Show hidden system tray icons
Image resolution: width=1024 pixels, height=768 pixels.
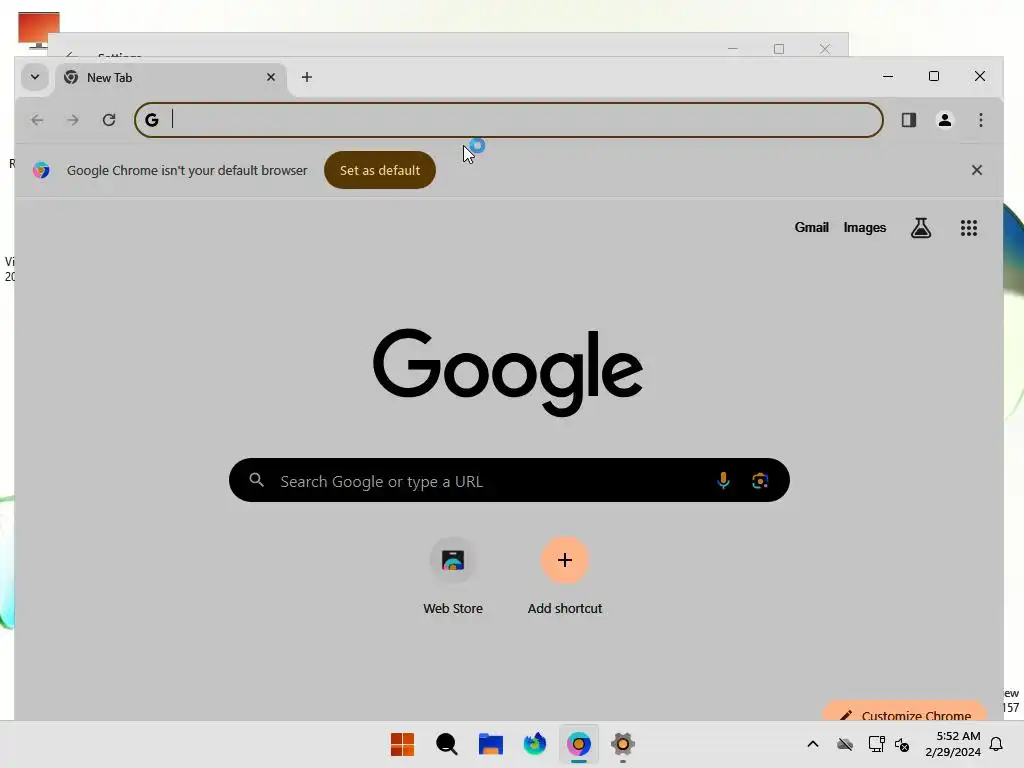tap(813, 744)
